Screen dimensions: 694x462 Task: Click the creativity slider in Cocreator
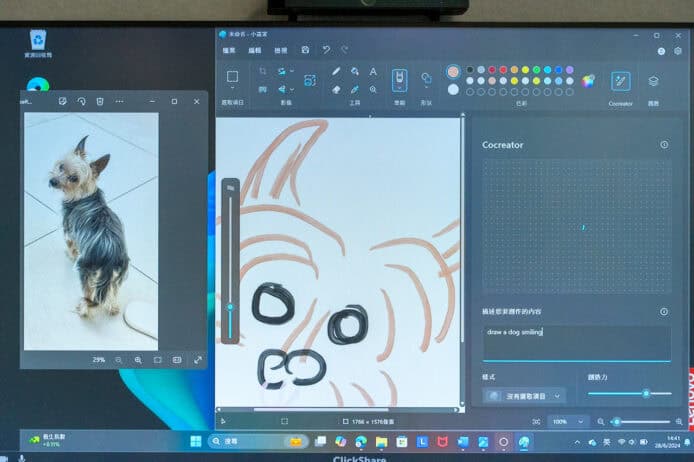tap(628, 394)
